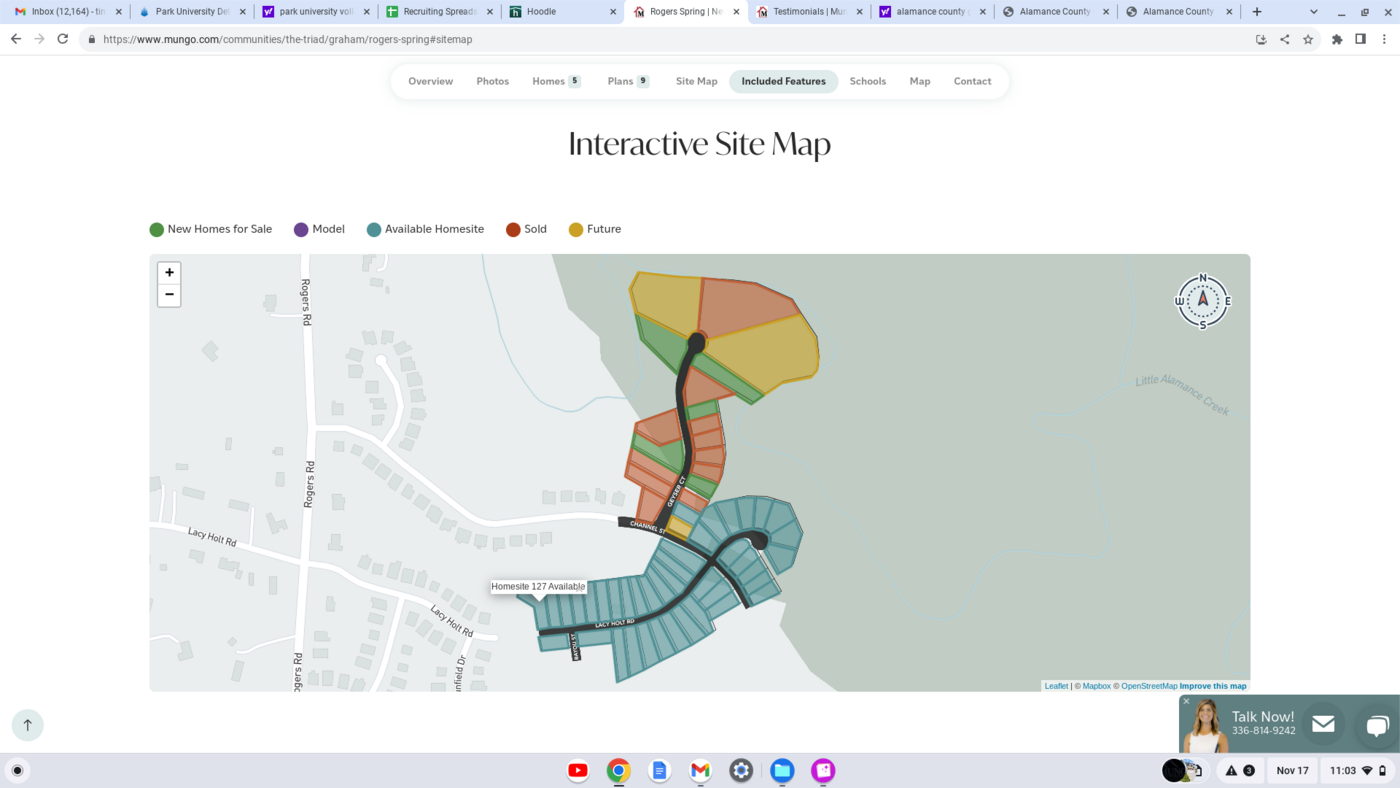Image resolution: width=1400 pixels, height=788 pixels.
Task: Open the live chat bubble icon
Action: click(x=1376, y=725)
